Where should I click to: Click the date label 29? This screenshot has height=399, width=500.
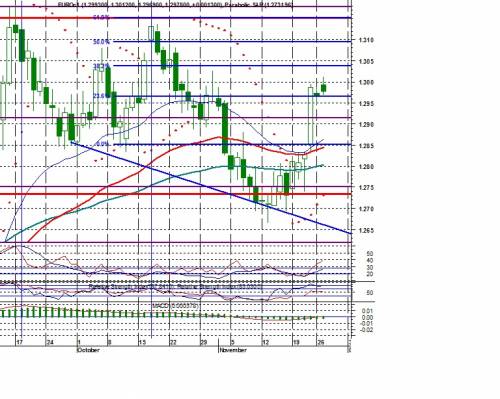(x=203, y=342)
